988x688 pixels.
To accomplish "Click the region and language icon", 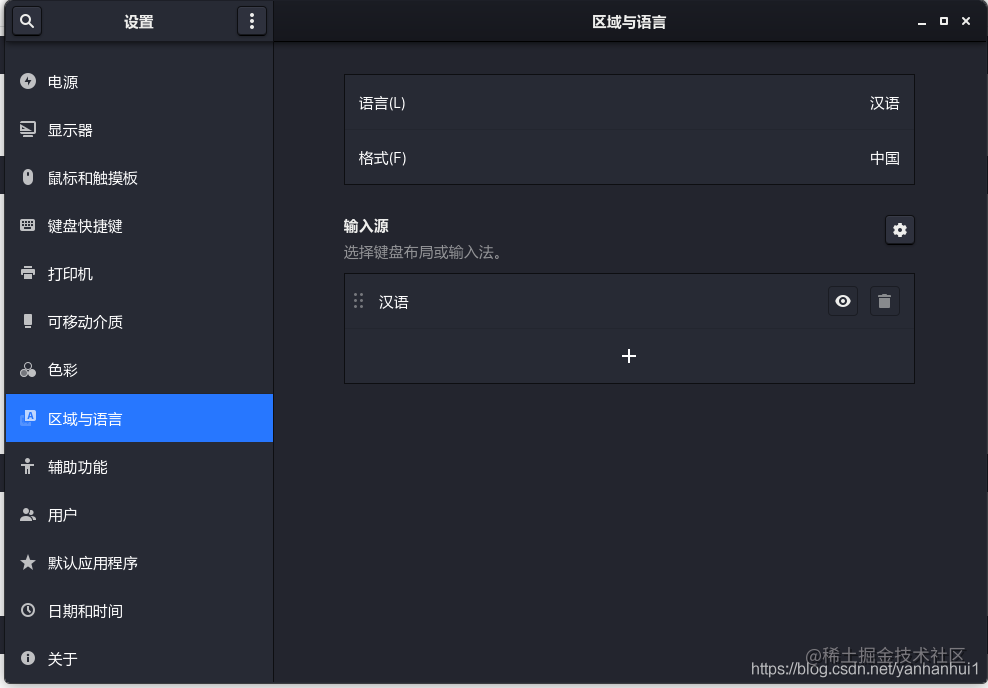I will coord(28,418).
